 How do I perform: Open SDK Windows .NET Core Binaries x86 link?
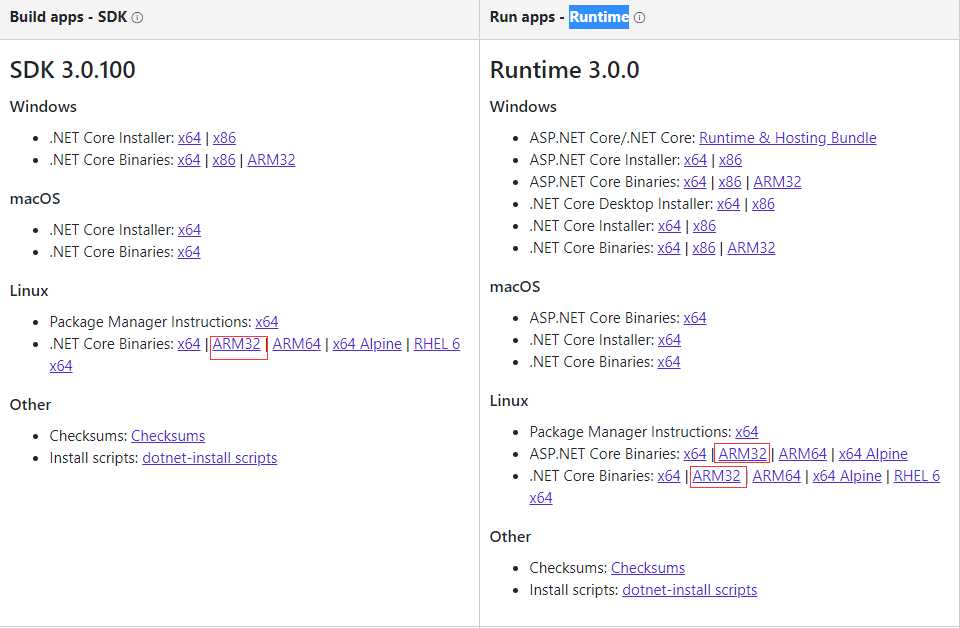[x=223, y=160]
